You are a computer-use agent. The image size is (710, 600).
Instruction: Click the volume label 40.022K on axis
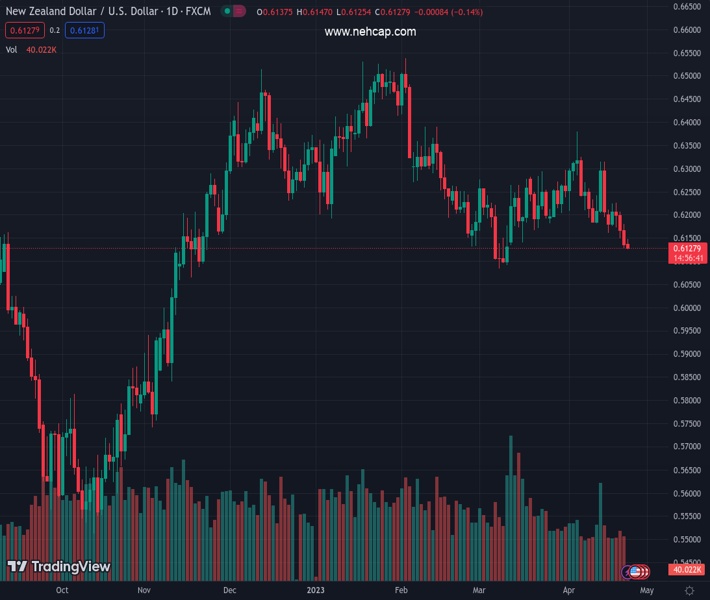[685, 570]
